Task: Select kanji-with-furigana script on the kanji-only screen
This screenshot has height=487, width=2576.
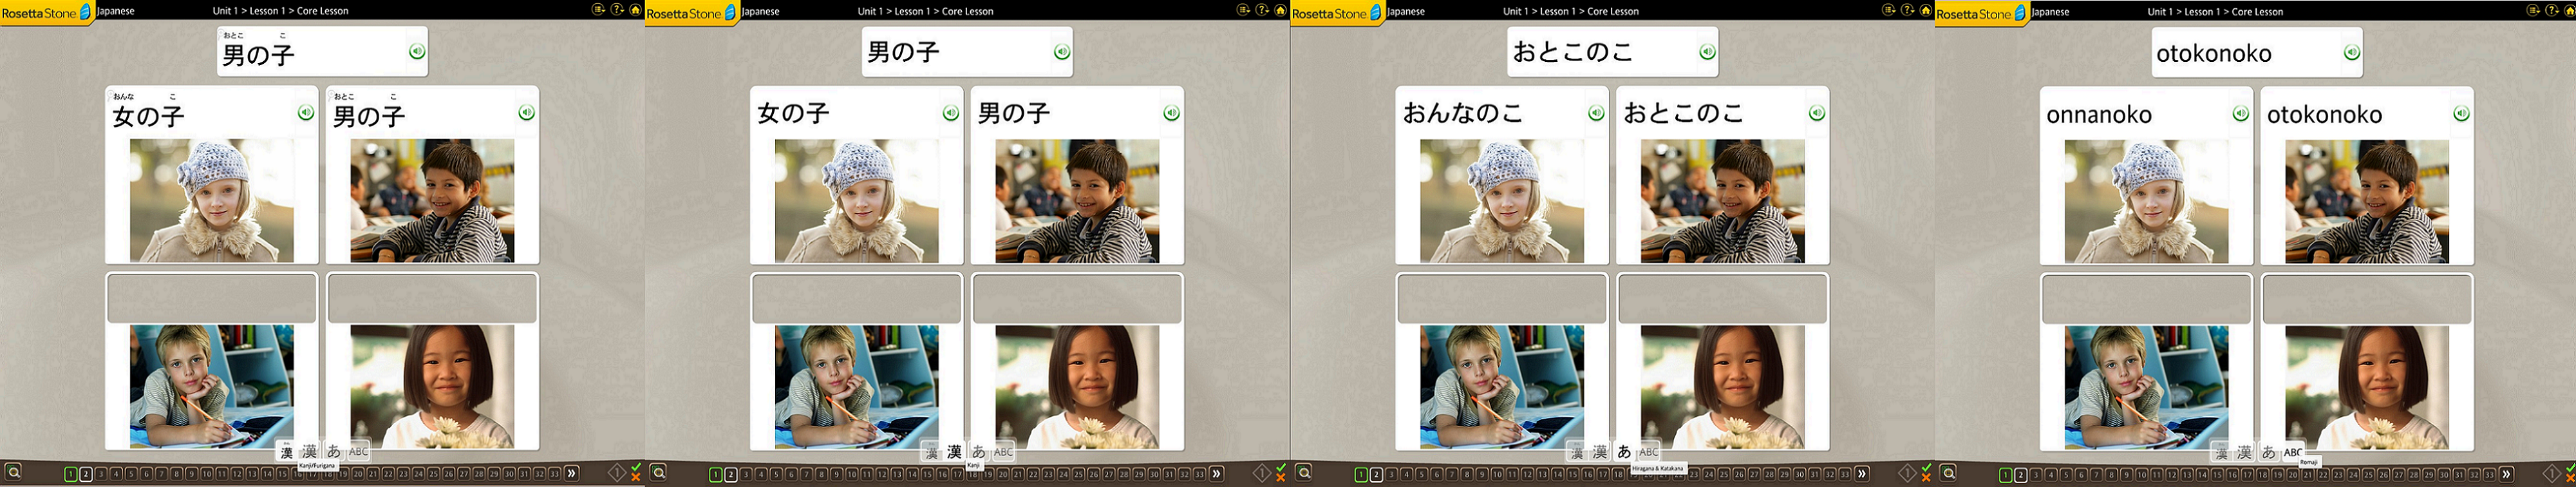Action: 932,451
